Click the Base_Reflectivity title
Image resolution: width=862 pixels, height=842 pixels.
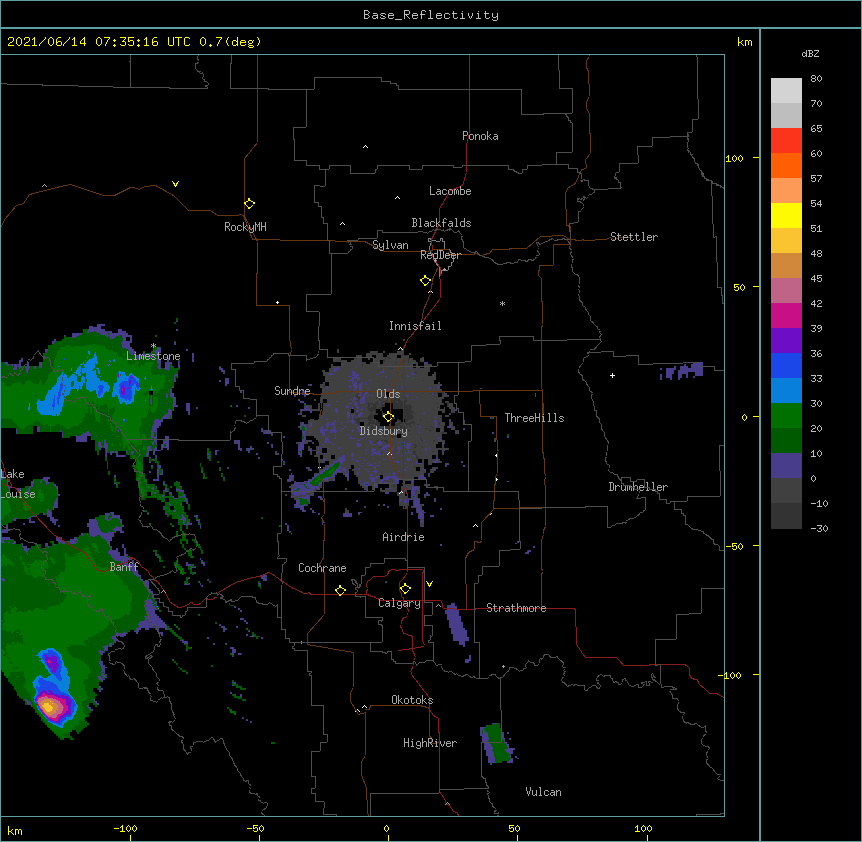(x=431, y=15)
